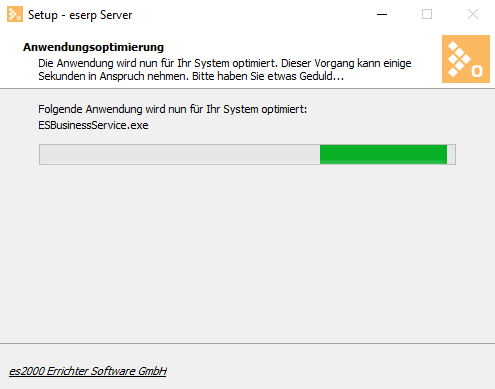Click the unfilled sliver at progress bar's right end
Screen dimensions: 495x389
pos(451,154)
